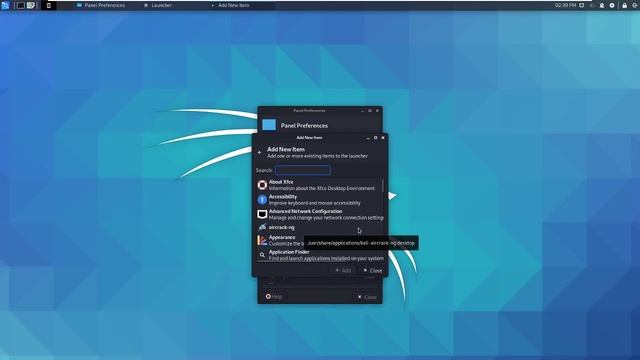Maximize the Panel Preferences window
640x360 pixels.
click(370, 111)
